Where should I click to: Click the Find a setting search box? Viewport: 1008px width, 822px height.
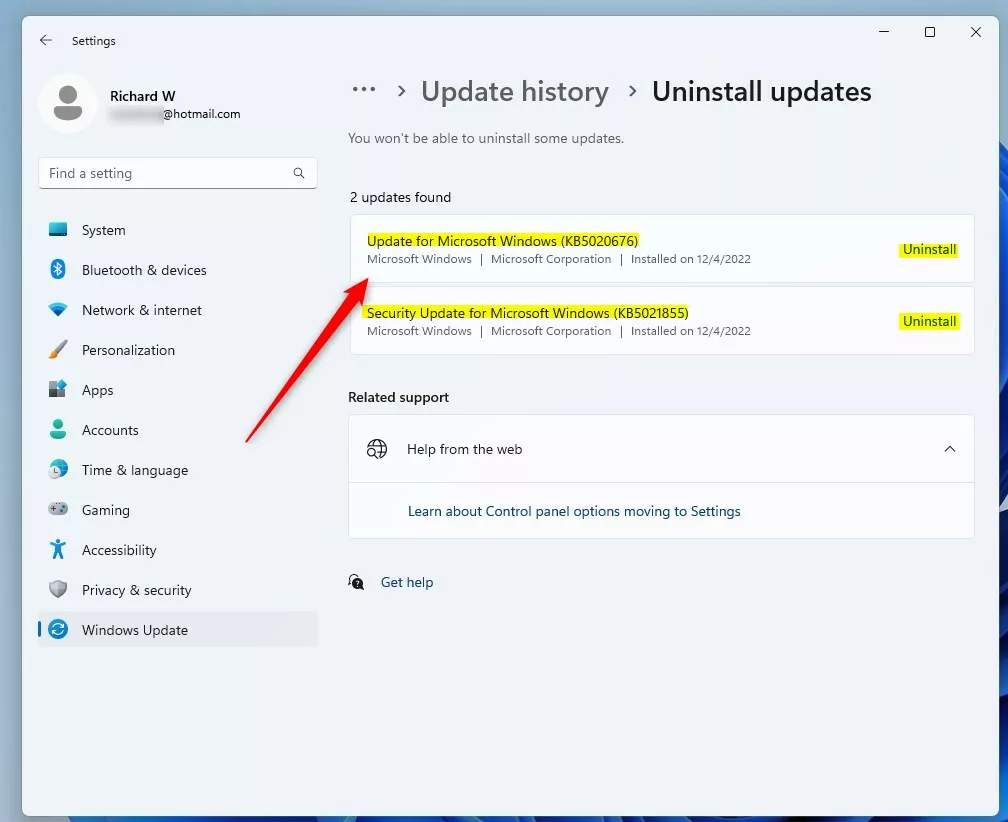(177, 173)
